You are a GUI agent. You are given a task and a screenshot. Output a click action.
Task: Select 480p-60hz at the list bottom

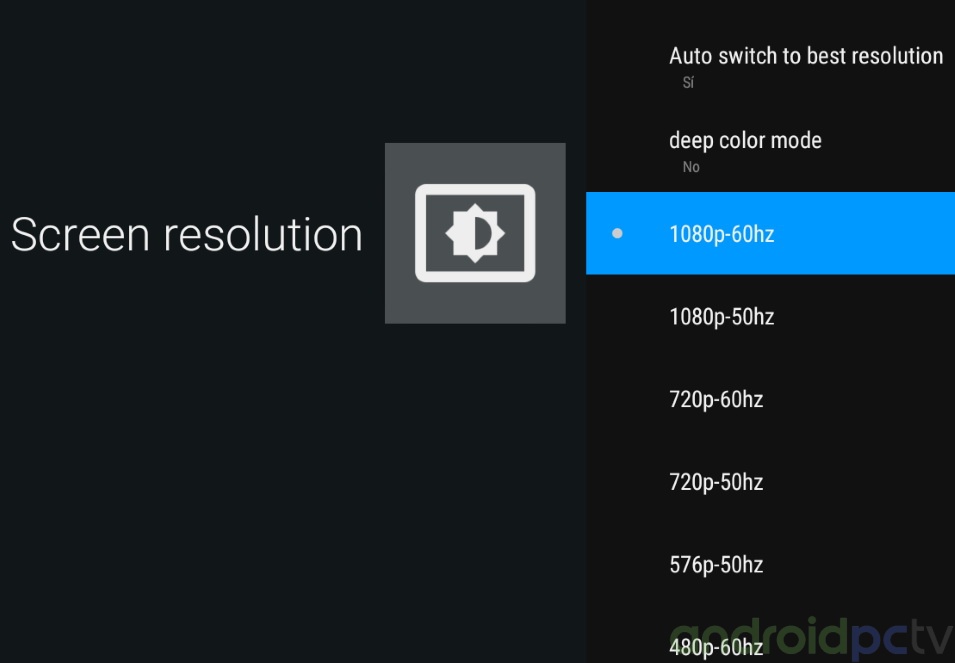tap(716, 646)
